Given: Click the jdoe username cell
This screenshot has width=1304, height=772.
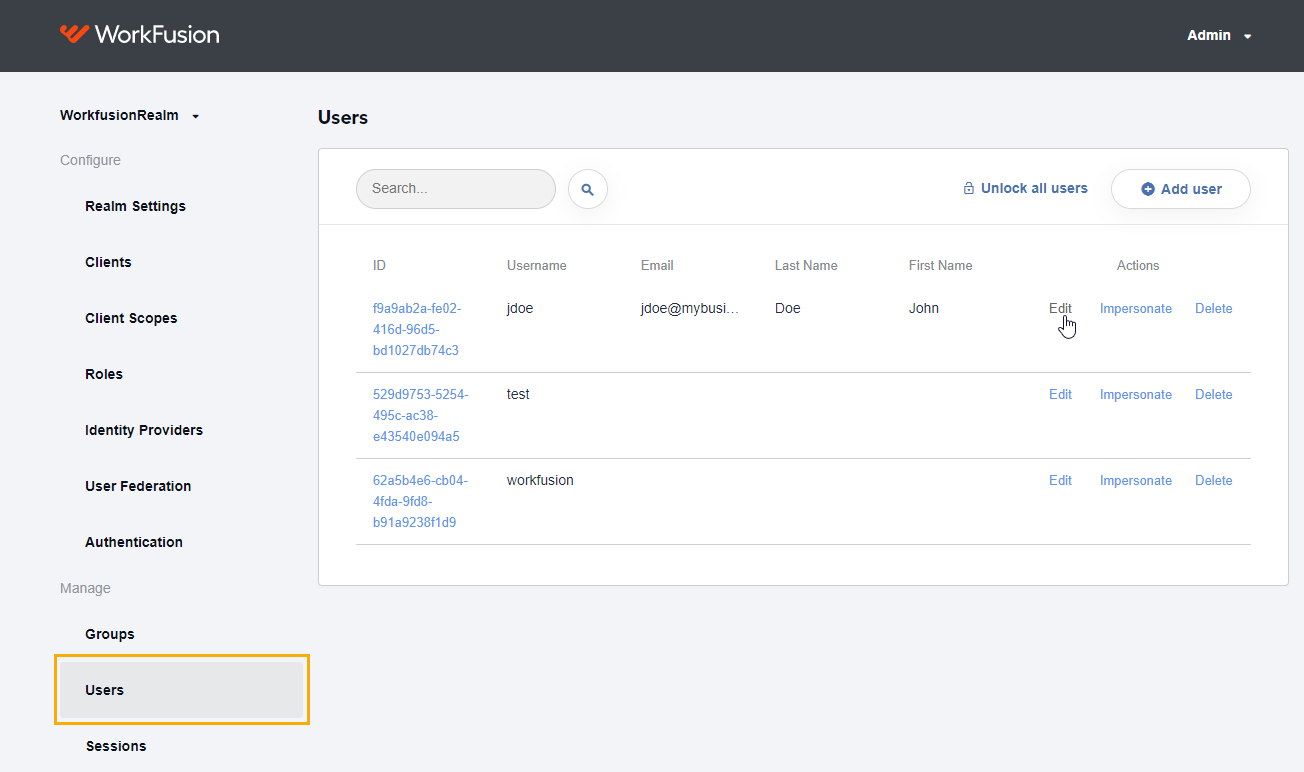Looking at the screenshot, I should click(520, 308).
